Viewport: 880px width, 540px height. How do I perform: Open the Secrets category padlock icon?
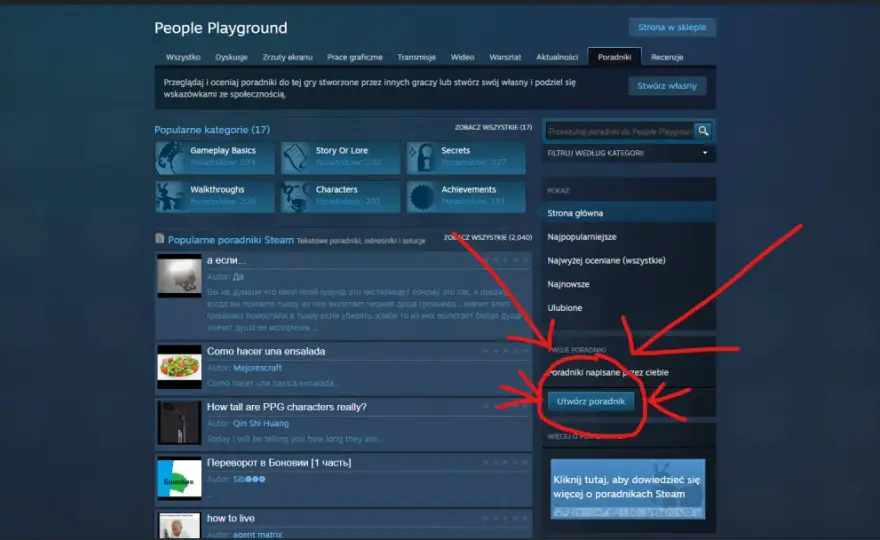point(422,158)
